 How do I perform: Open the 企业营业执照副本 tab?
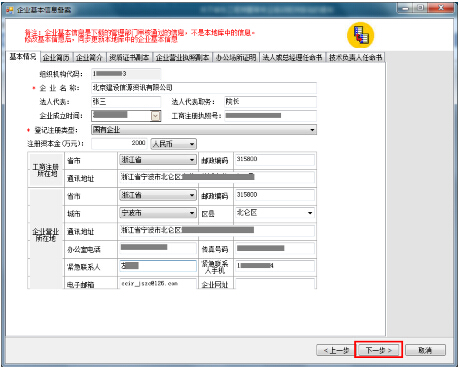coord(182,57)
